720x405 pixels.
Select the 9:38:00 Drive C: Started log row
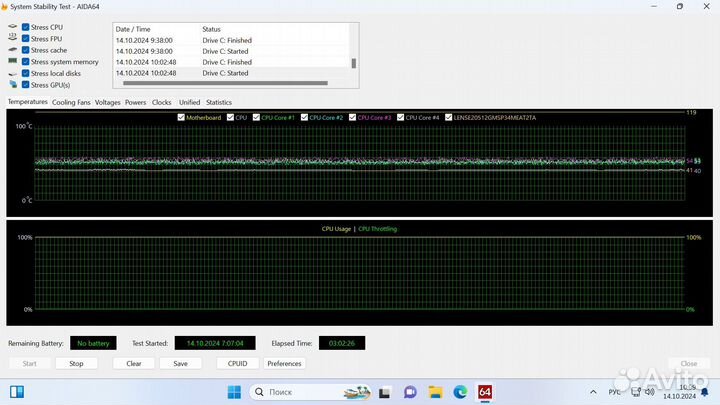click(231, 51)
